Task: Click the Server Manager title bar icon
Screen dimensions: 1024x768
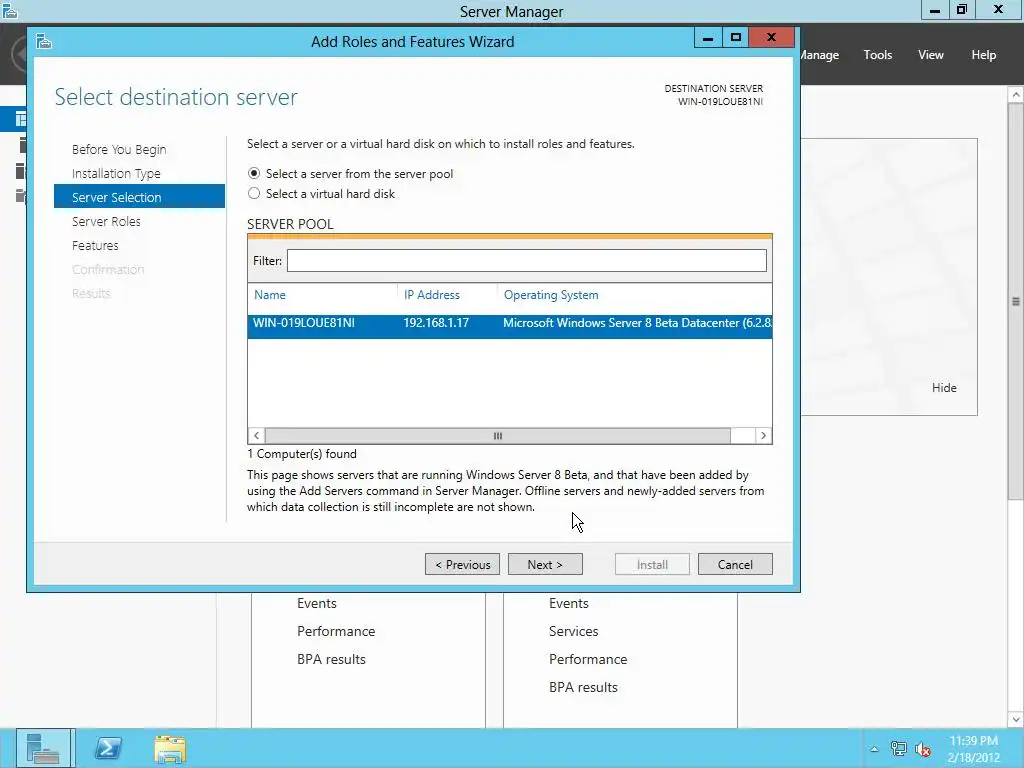Action: pos(10,10)
